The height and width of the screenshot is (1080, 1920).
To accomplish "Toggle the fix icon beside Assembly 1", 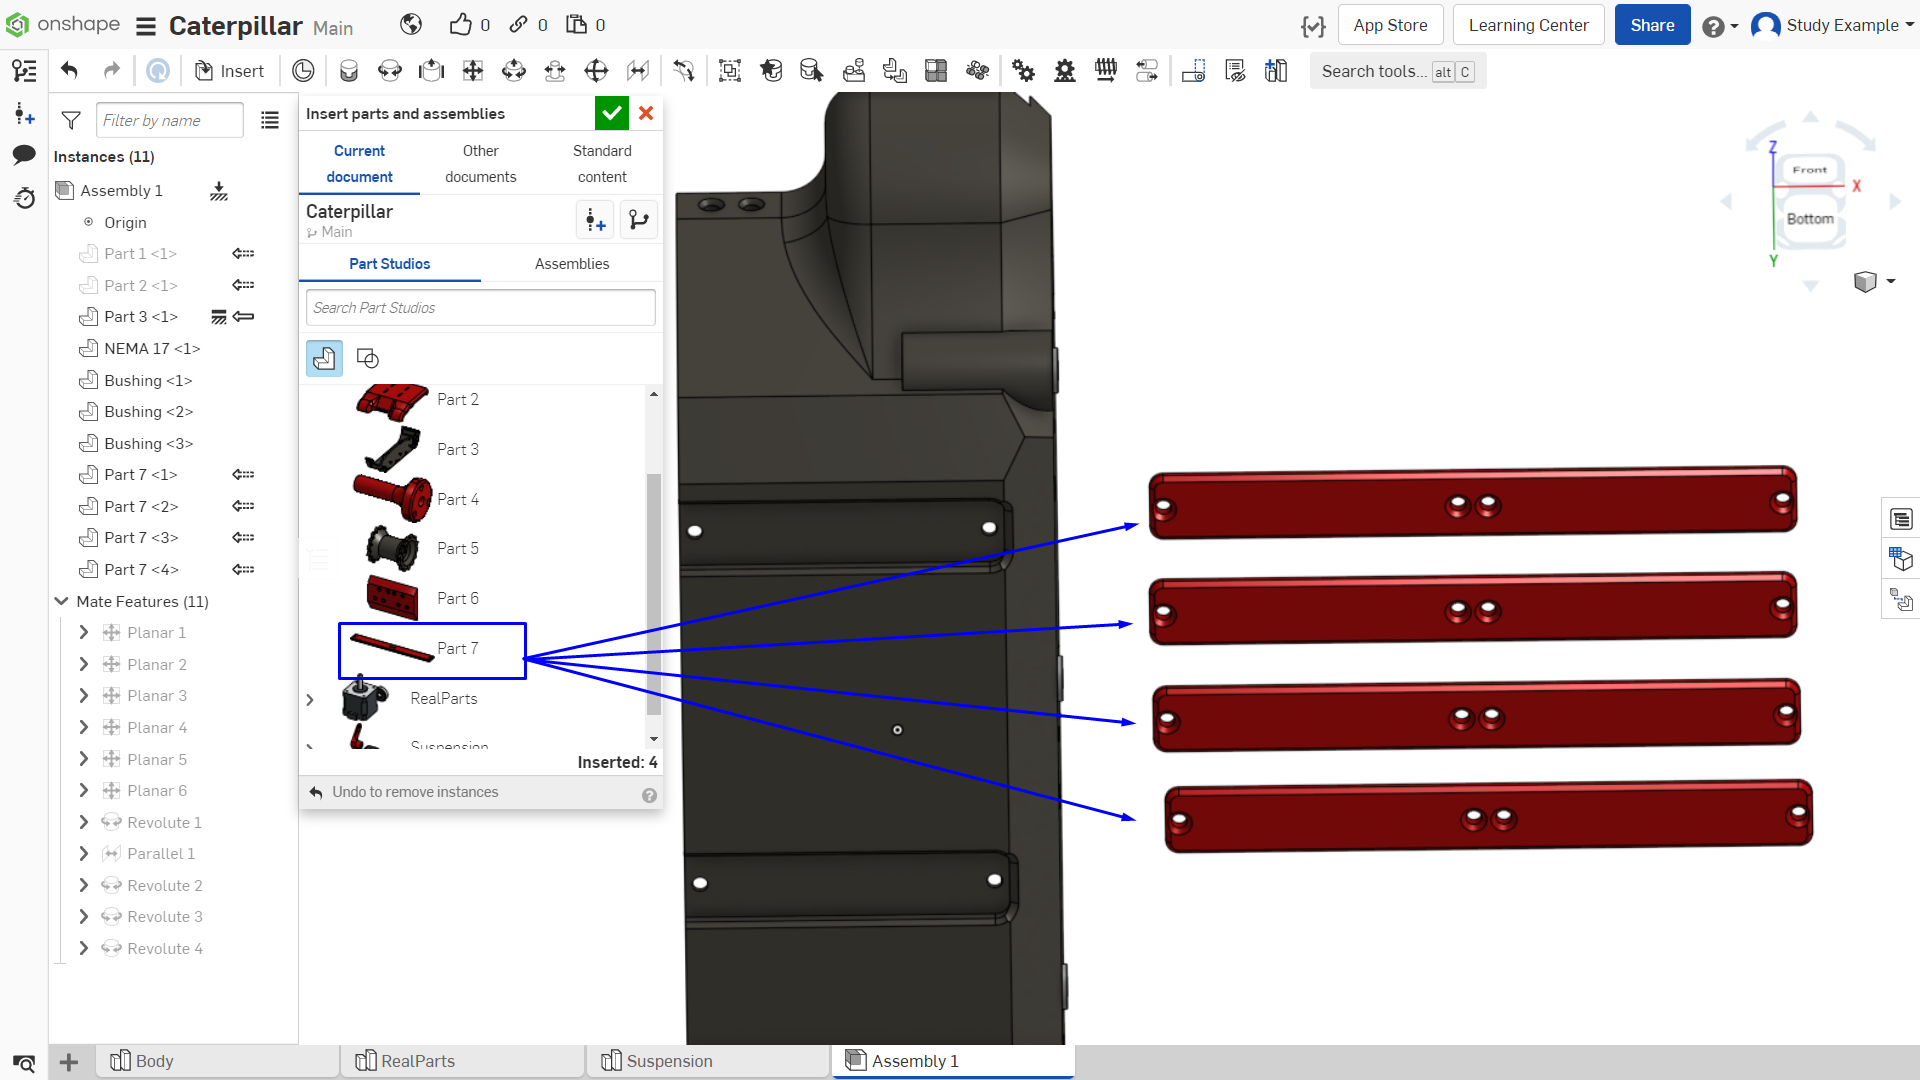I will point(219,191).
